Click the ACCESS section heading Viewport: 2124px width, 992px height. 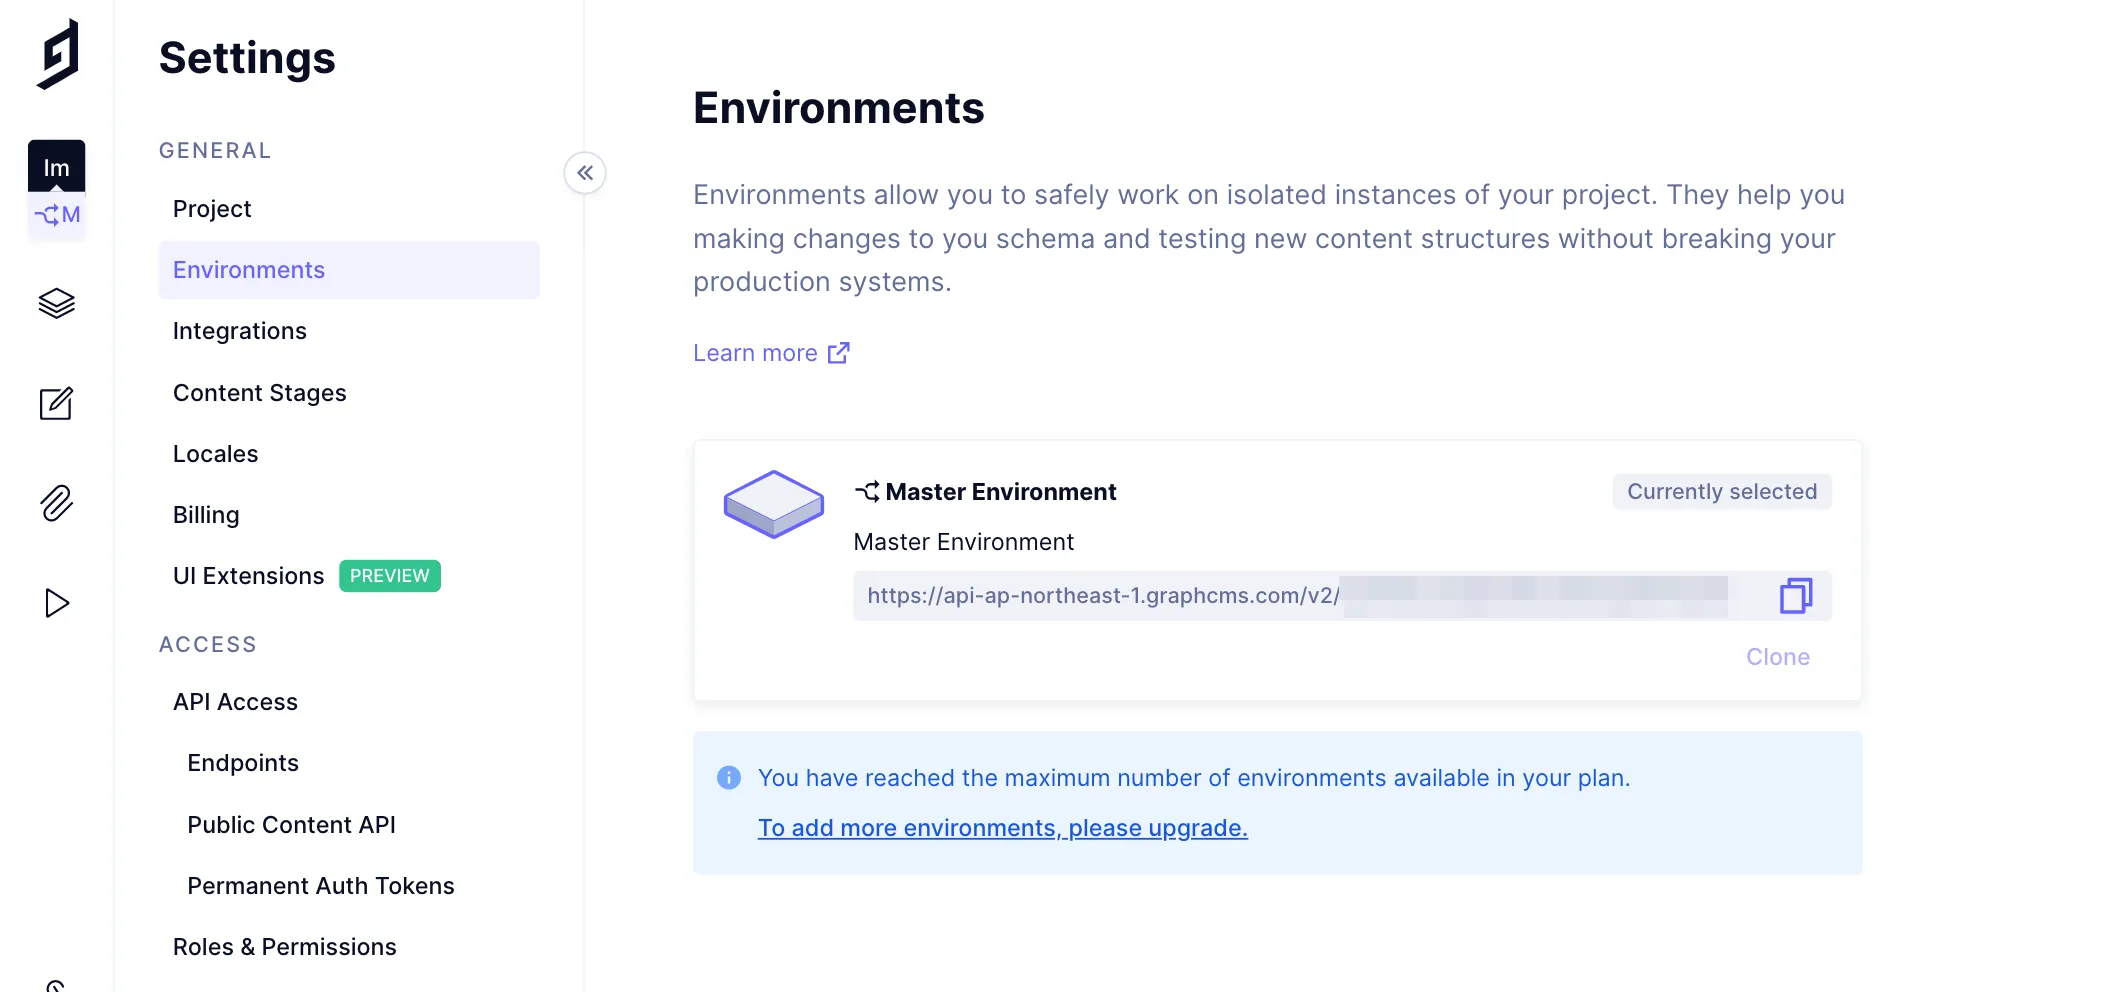click(x=208, y=645)
